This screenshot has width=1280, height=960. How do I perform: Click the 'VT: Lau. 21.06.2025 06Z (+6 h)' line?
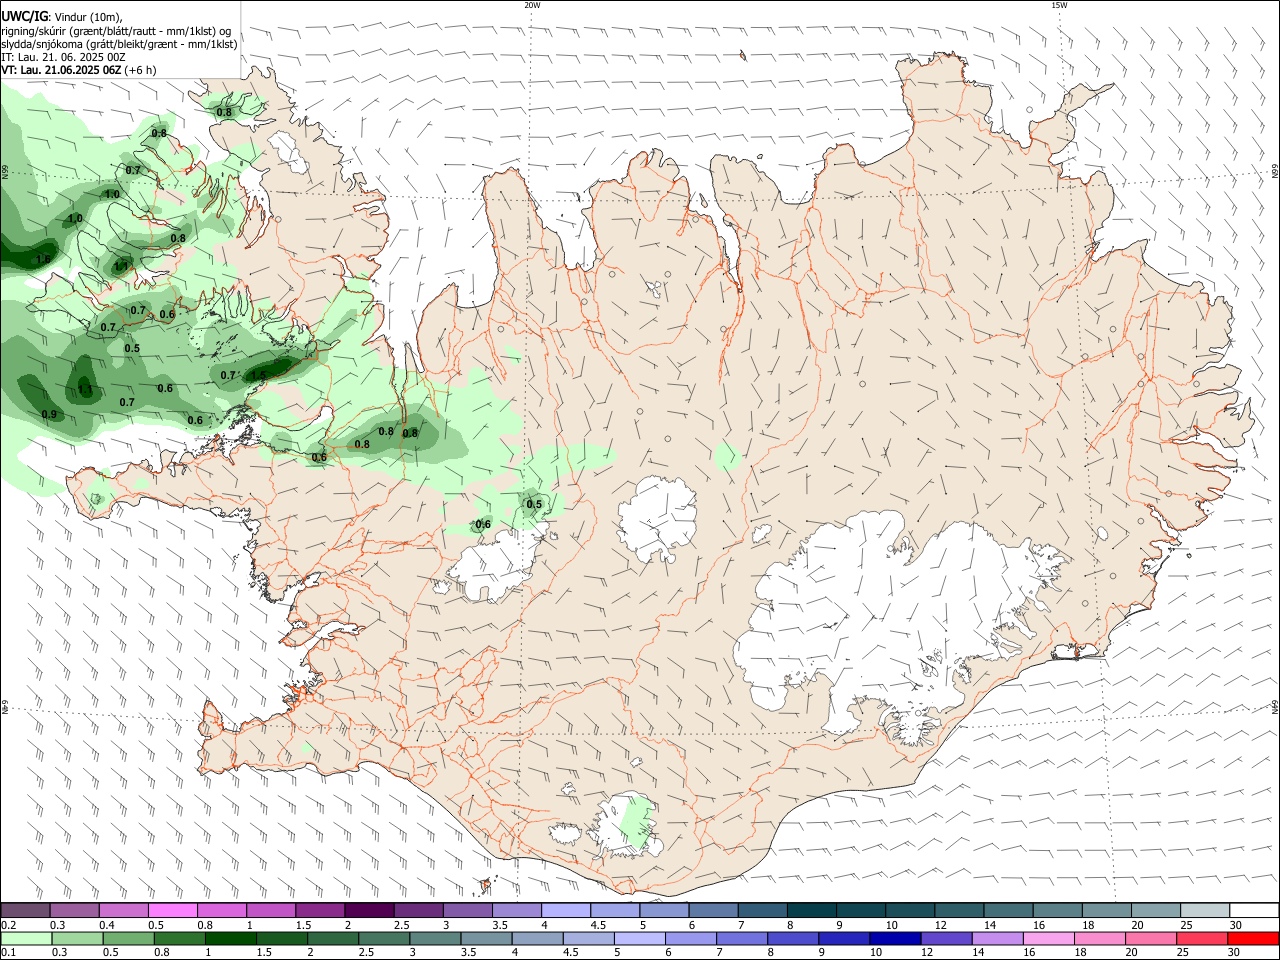point(78,70)
